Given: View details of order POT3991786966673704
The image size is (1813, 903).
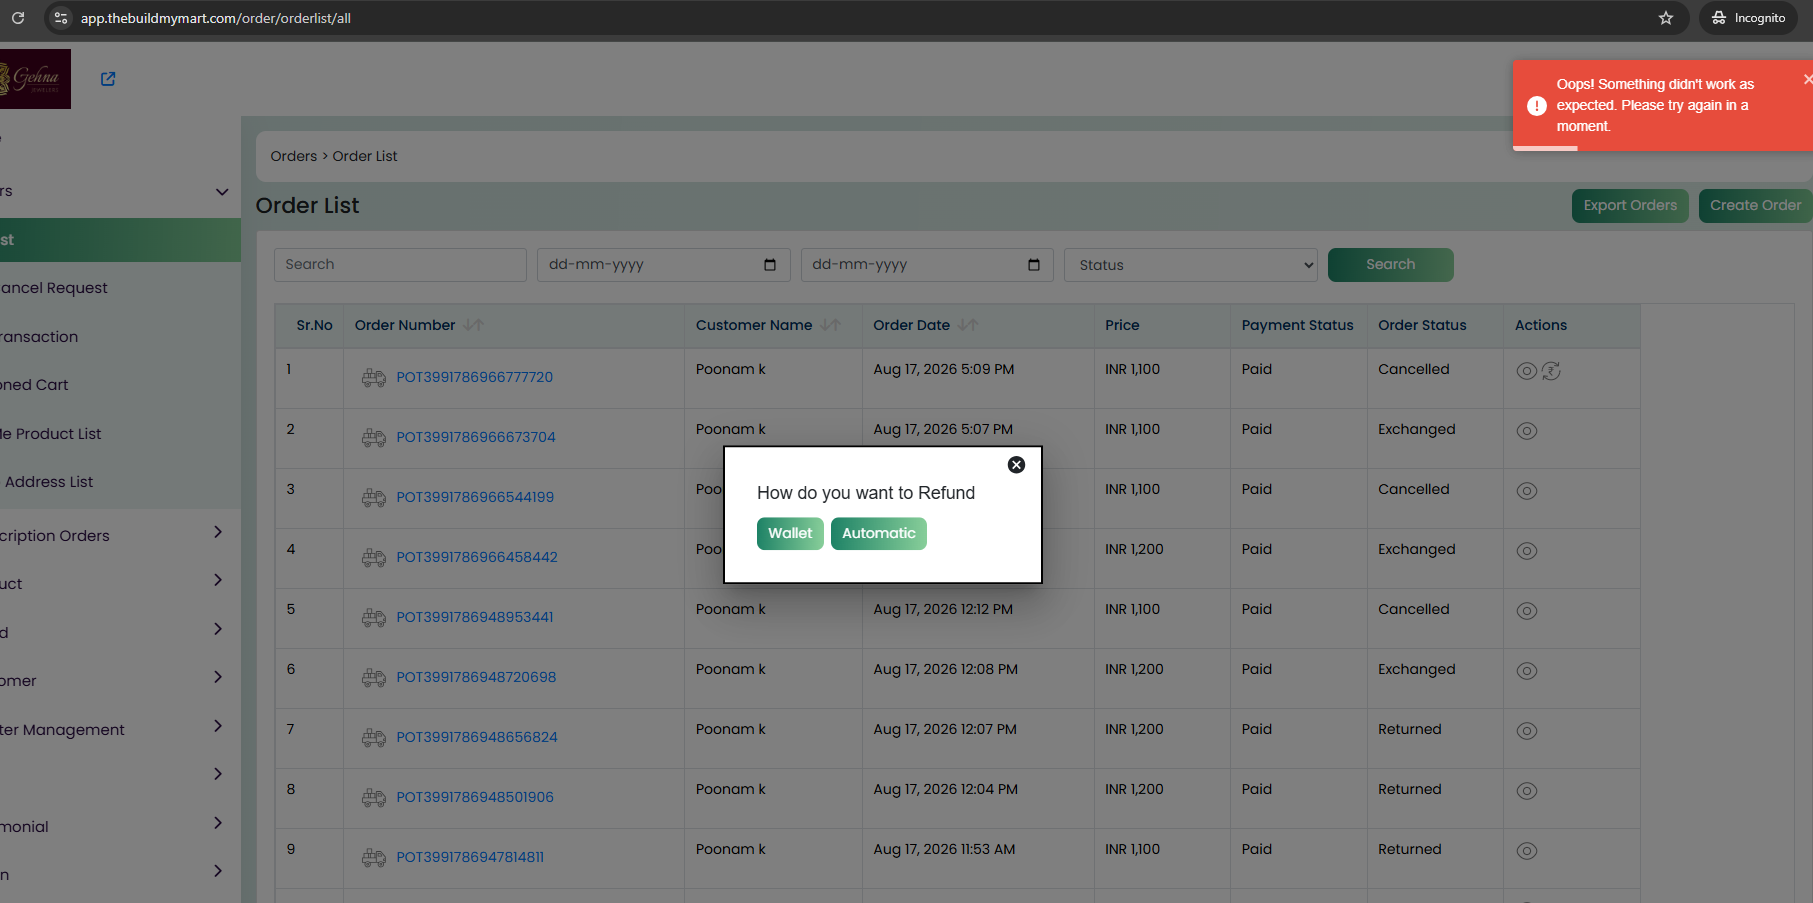Looking at the screenshot, I should coord(1526,431).
